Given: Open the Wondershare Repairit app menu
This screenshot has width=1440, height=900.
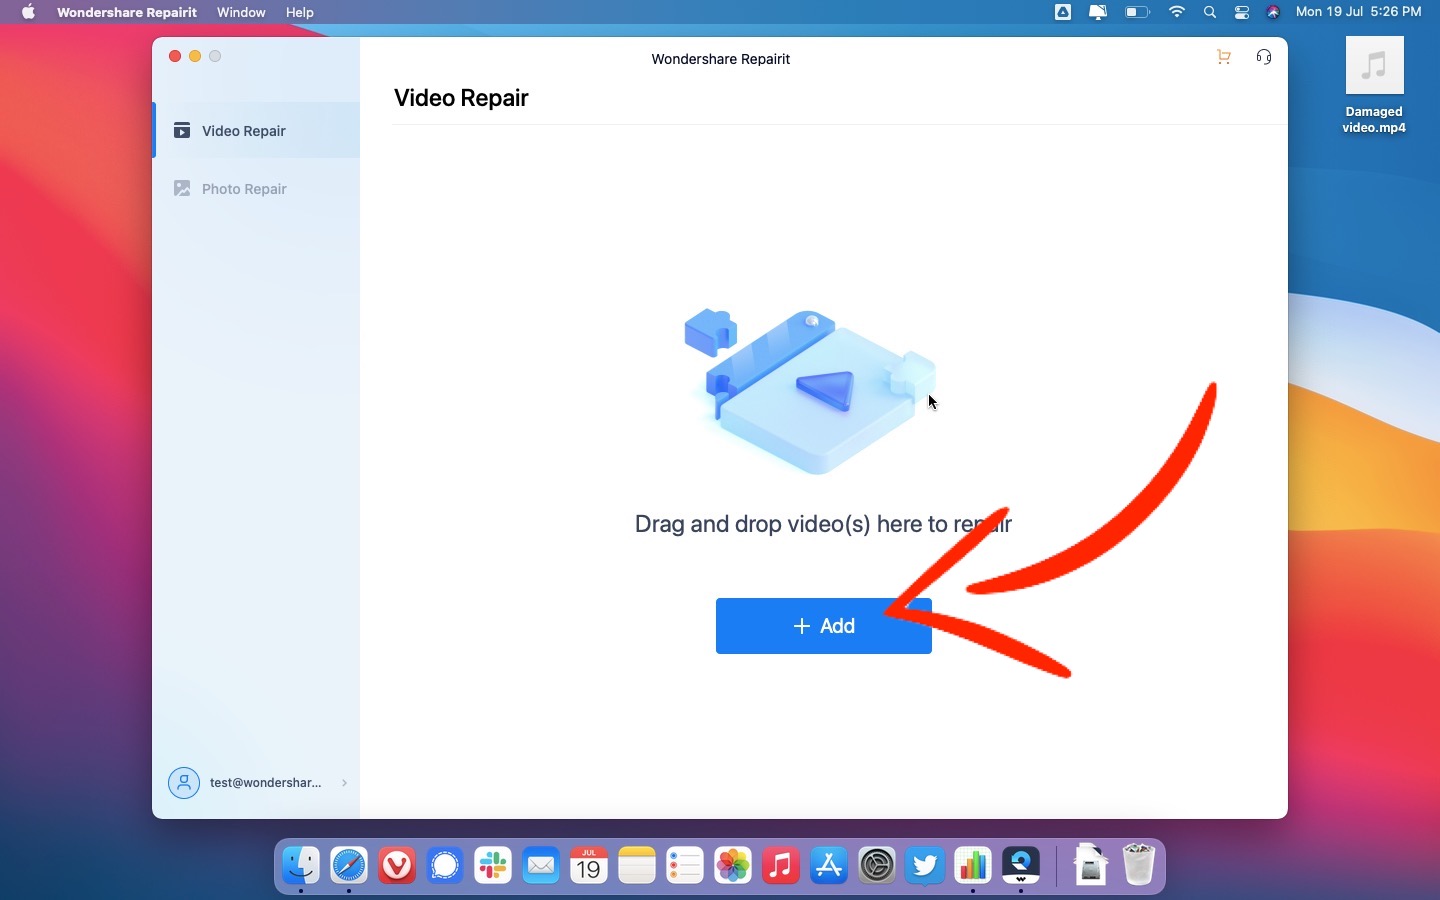Looking at the screenshot, I should (x=127, y=12).
